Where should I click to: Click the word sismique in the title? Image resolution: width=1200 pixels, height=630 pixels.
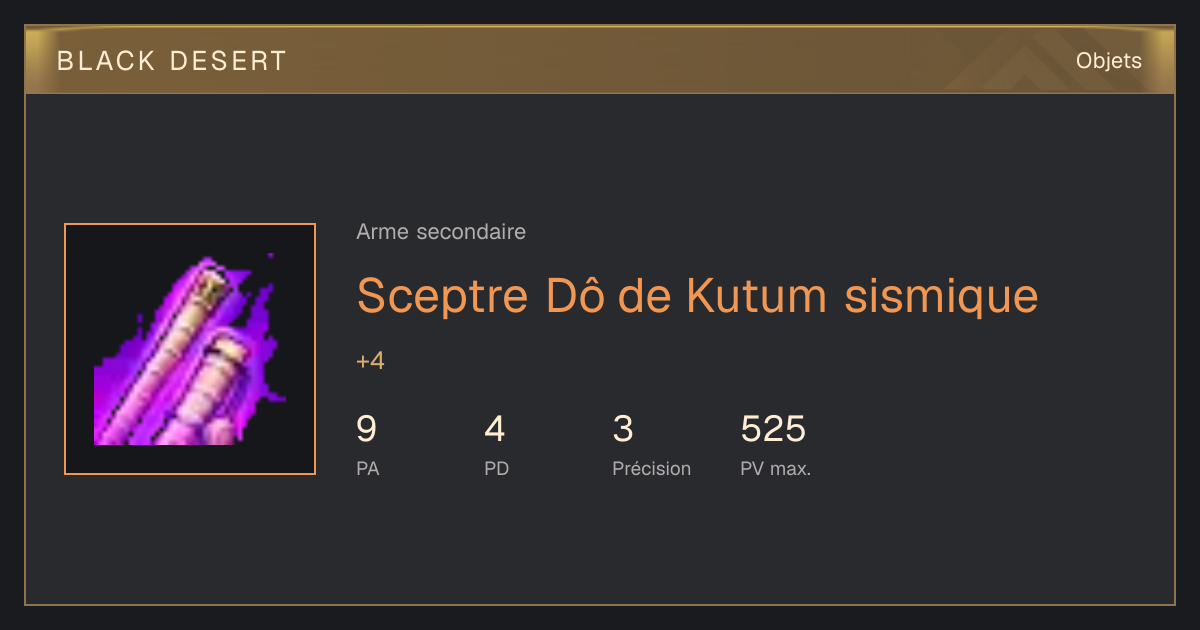click(942, 295)
